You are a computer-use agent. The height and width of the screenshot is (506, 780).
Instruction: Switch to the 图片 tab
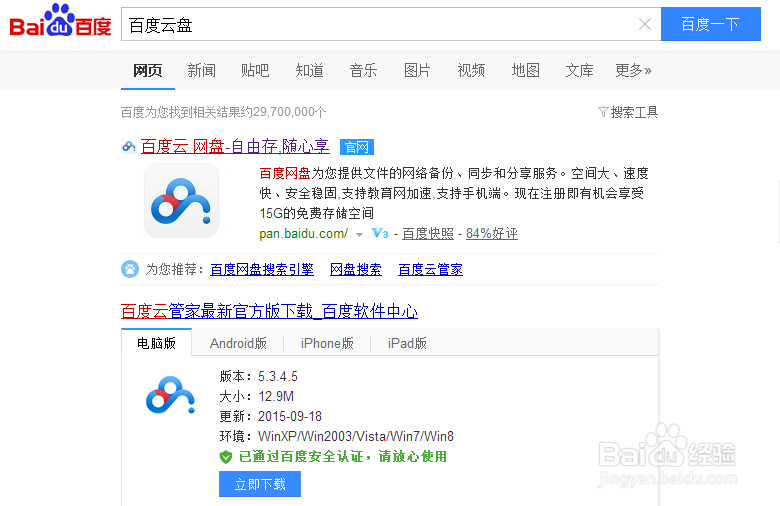coord(417,71)
